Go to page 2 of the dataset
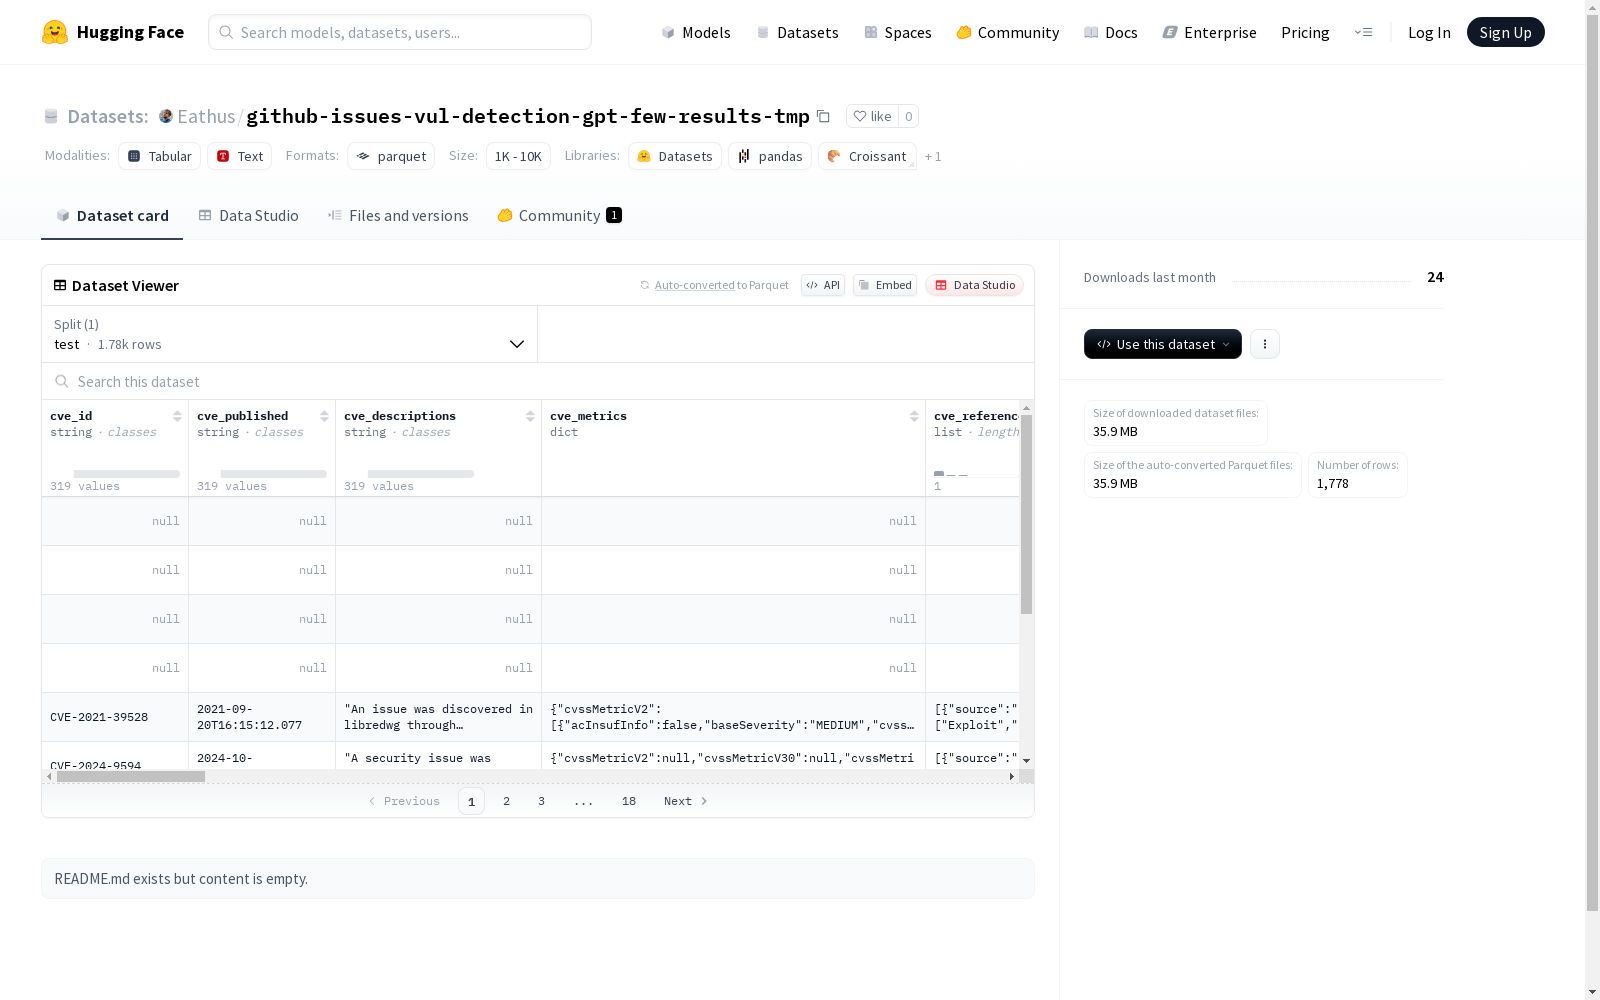The image size is (1600, 1000). point(507,801)
